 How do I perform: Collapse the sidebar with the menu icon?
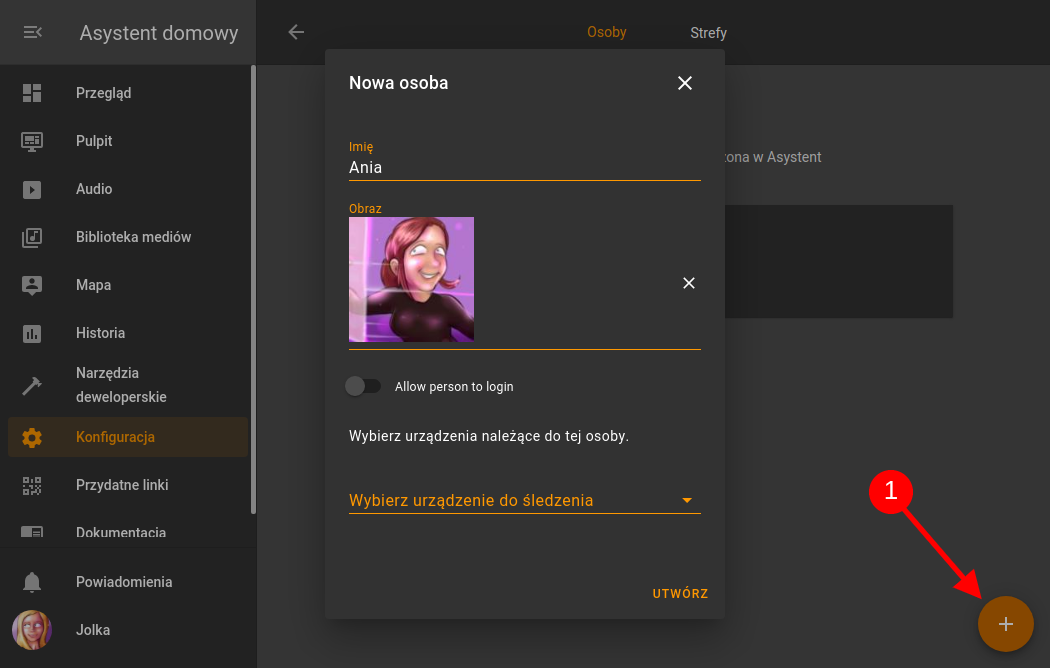(x=32, y=33)
